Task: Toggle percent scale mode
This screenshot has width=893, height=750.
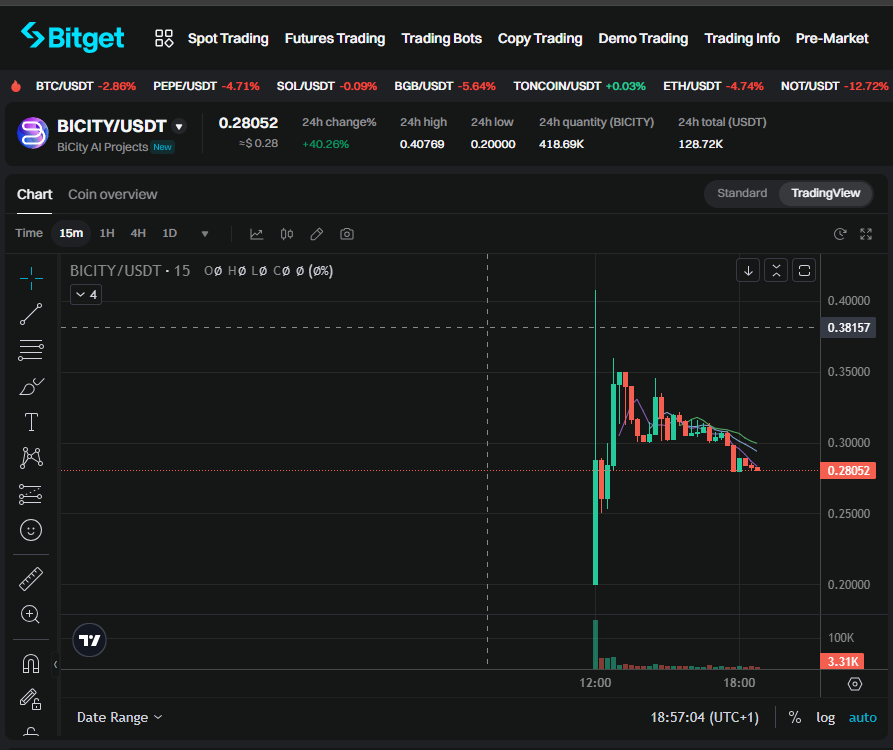Action: pos(794,718)
